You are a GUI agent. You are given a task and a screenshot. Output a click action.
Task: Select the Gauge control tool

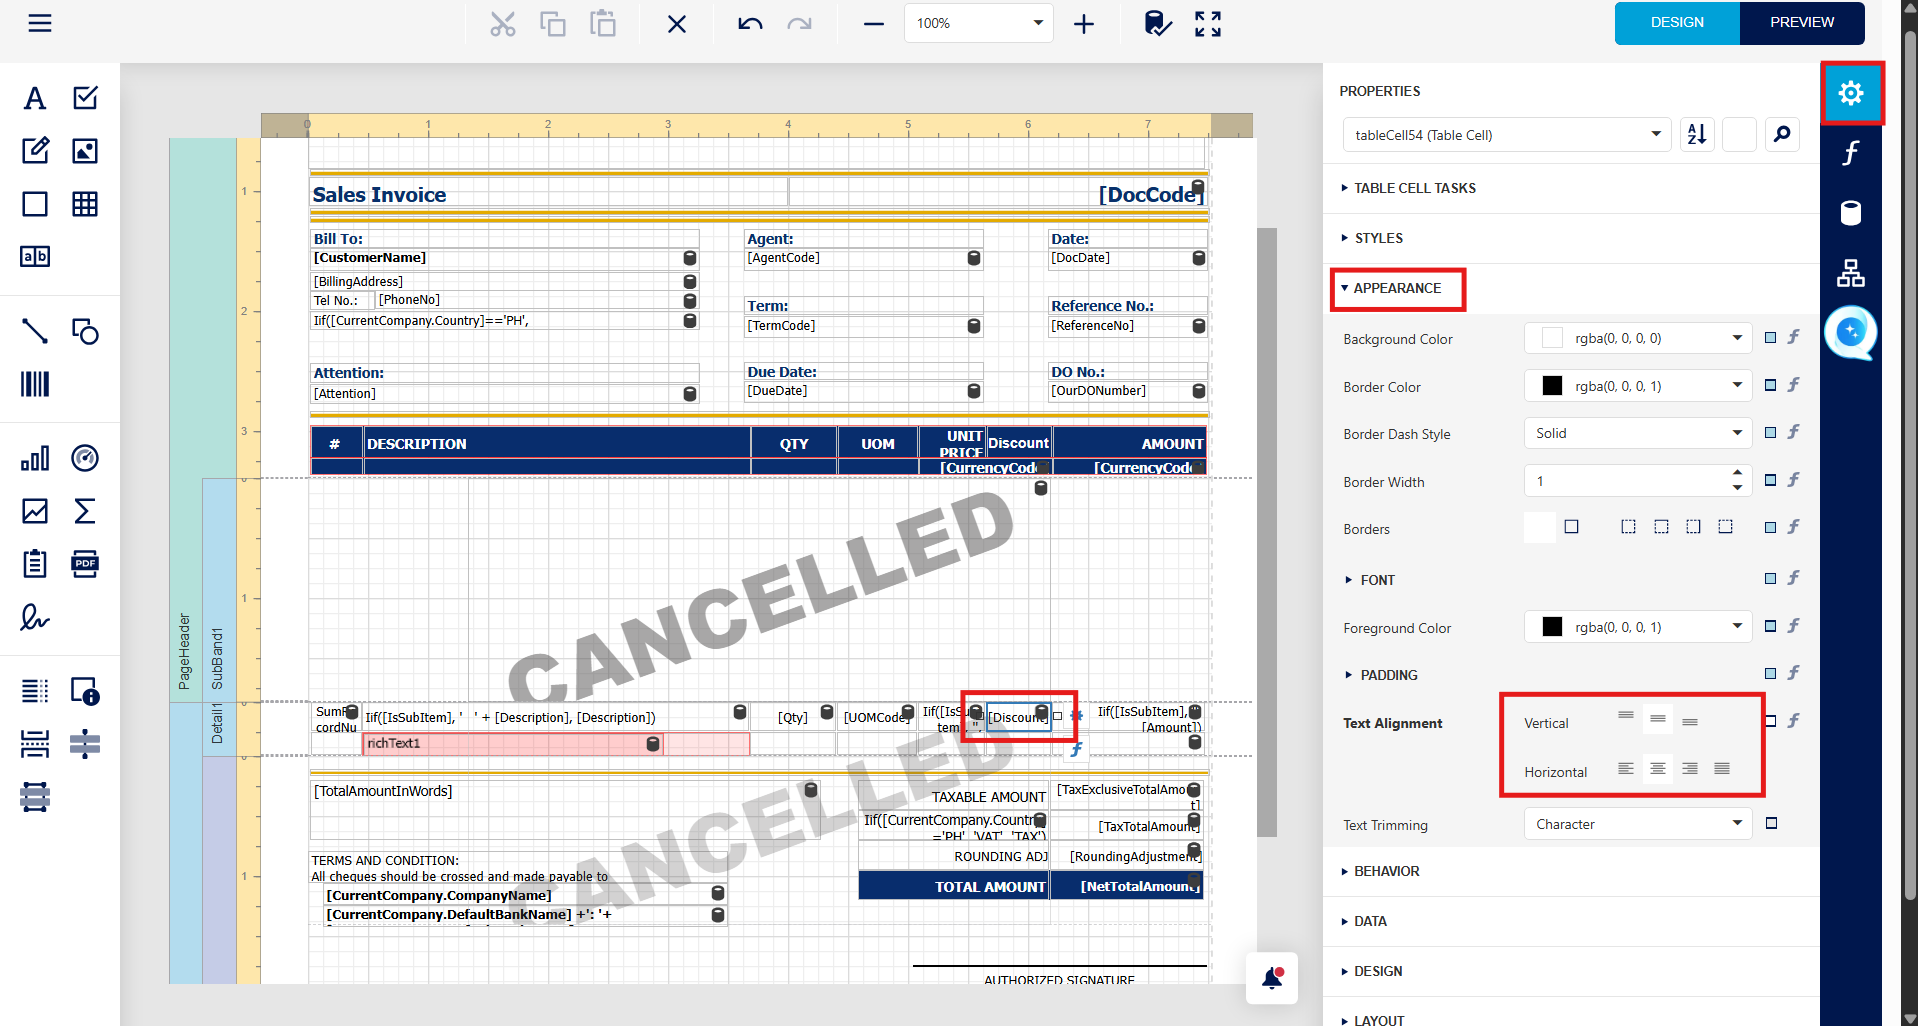point(85,458)
